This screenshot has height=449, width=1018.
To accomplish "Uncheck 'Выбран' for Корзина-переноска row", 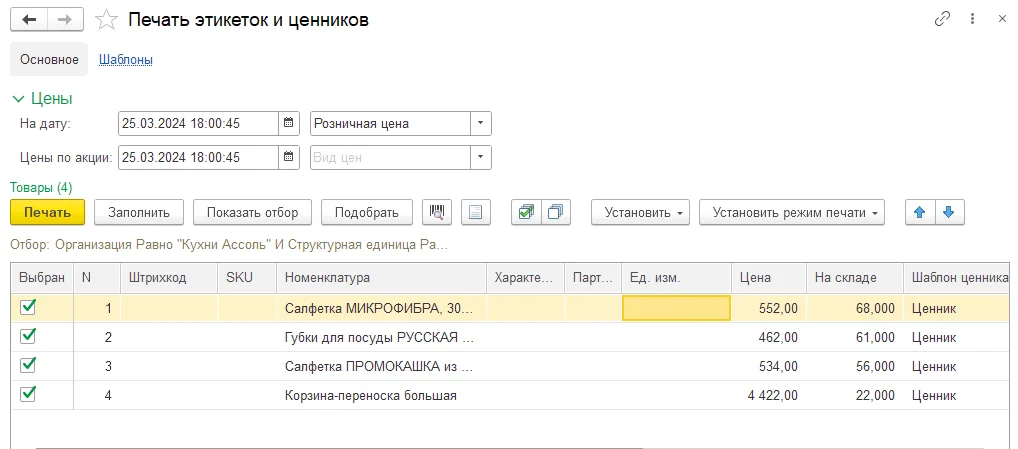I will (27, 394).
